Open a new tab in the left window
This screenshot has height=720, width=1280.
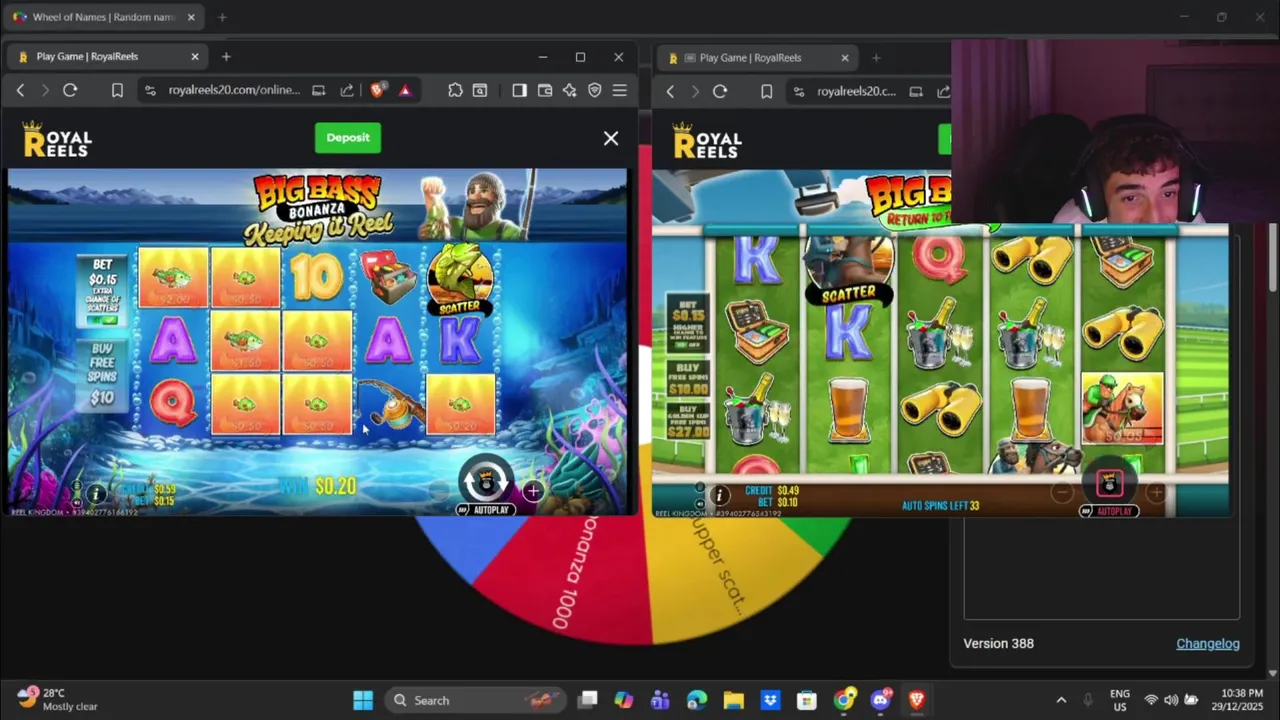click(x=226, y=57)
